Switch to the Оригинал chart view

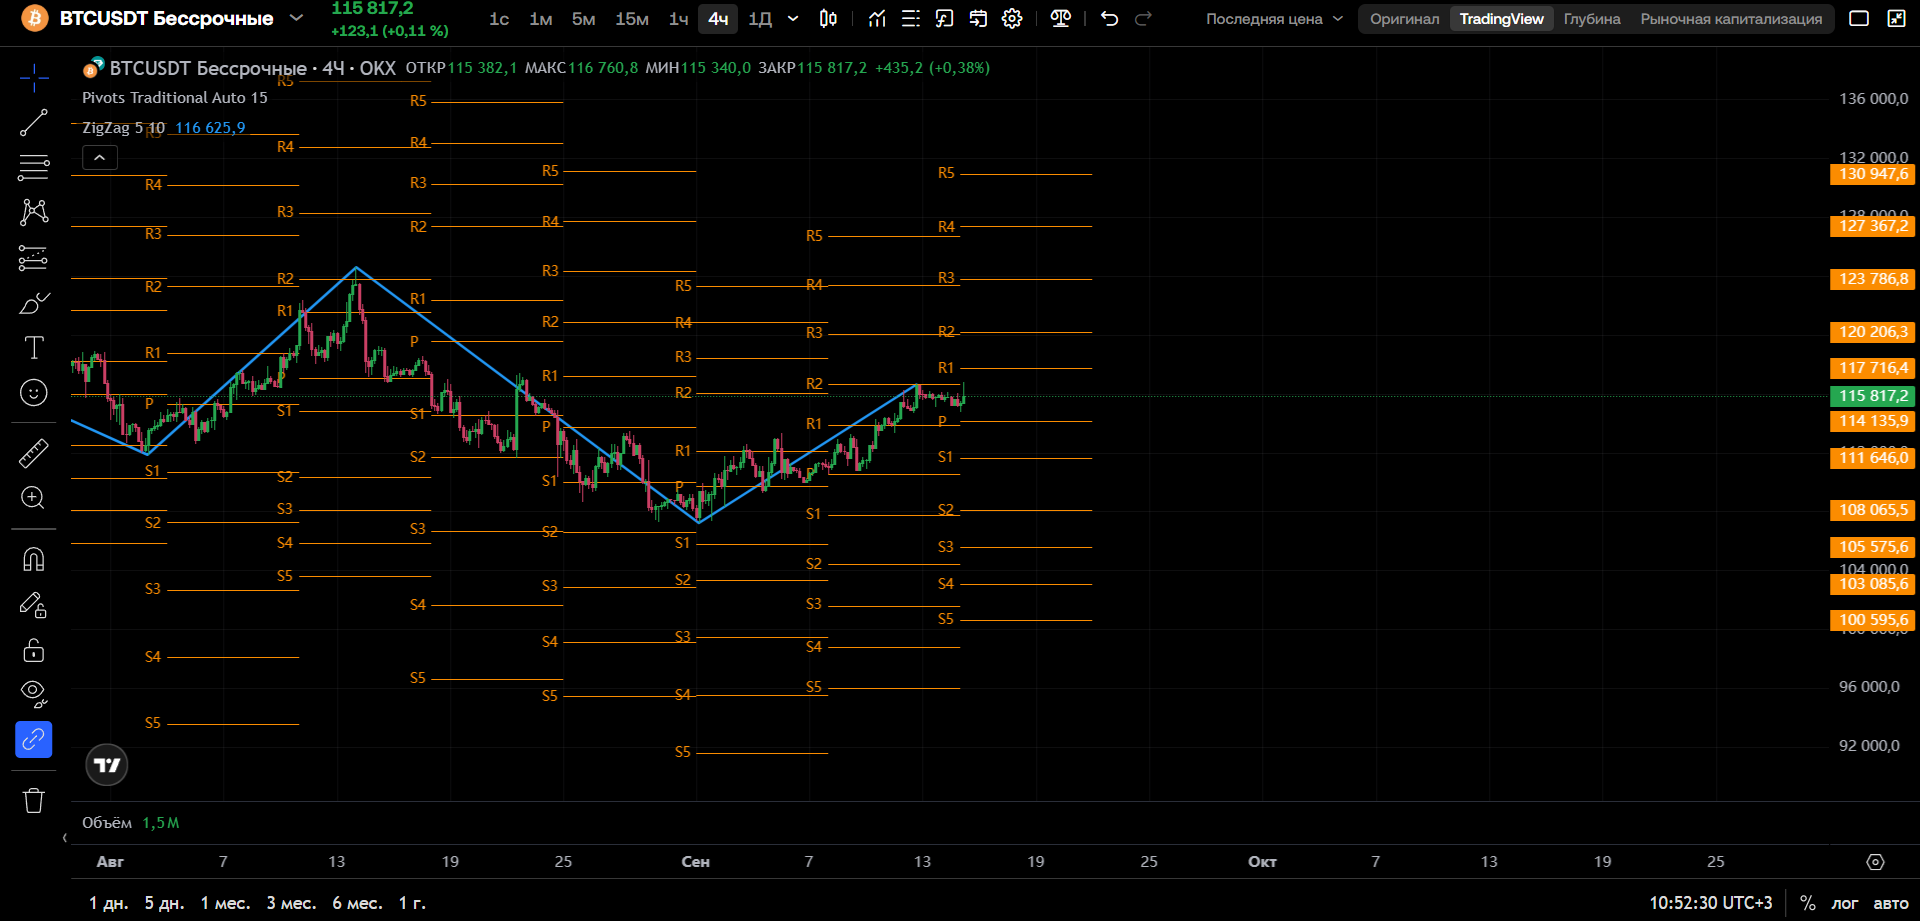pyautogui.click(x=1405, y=19)
